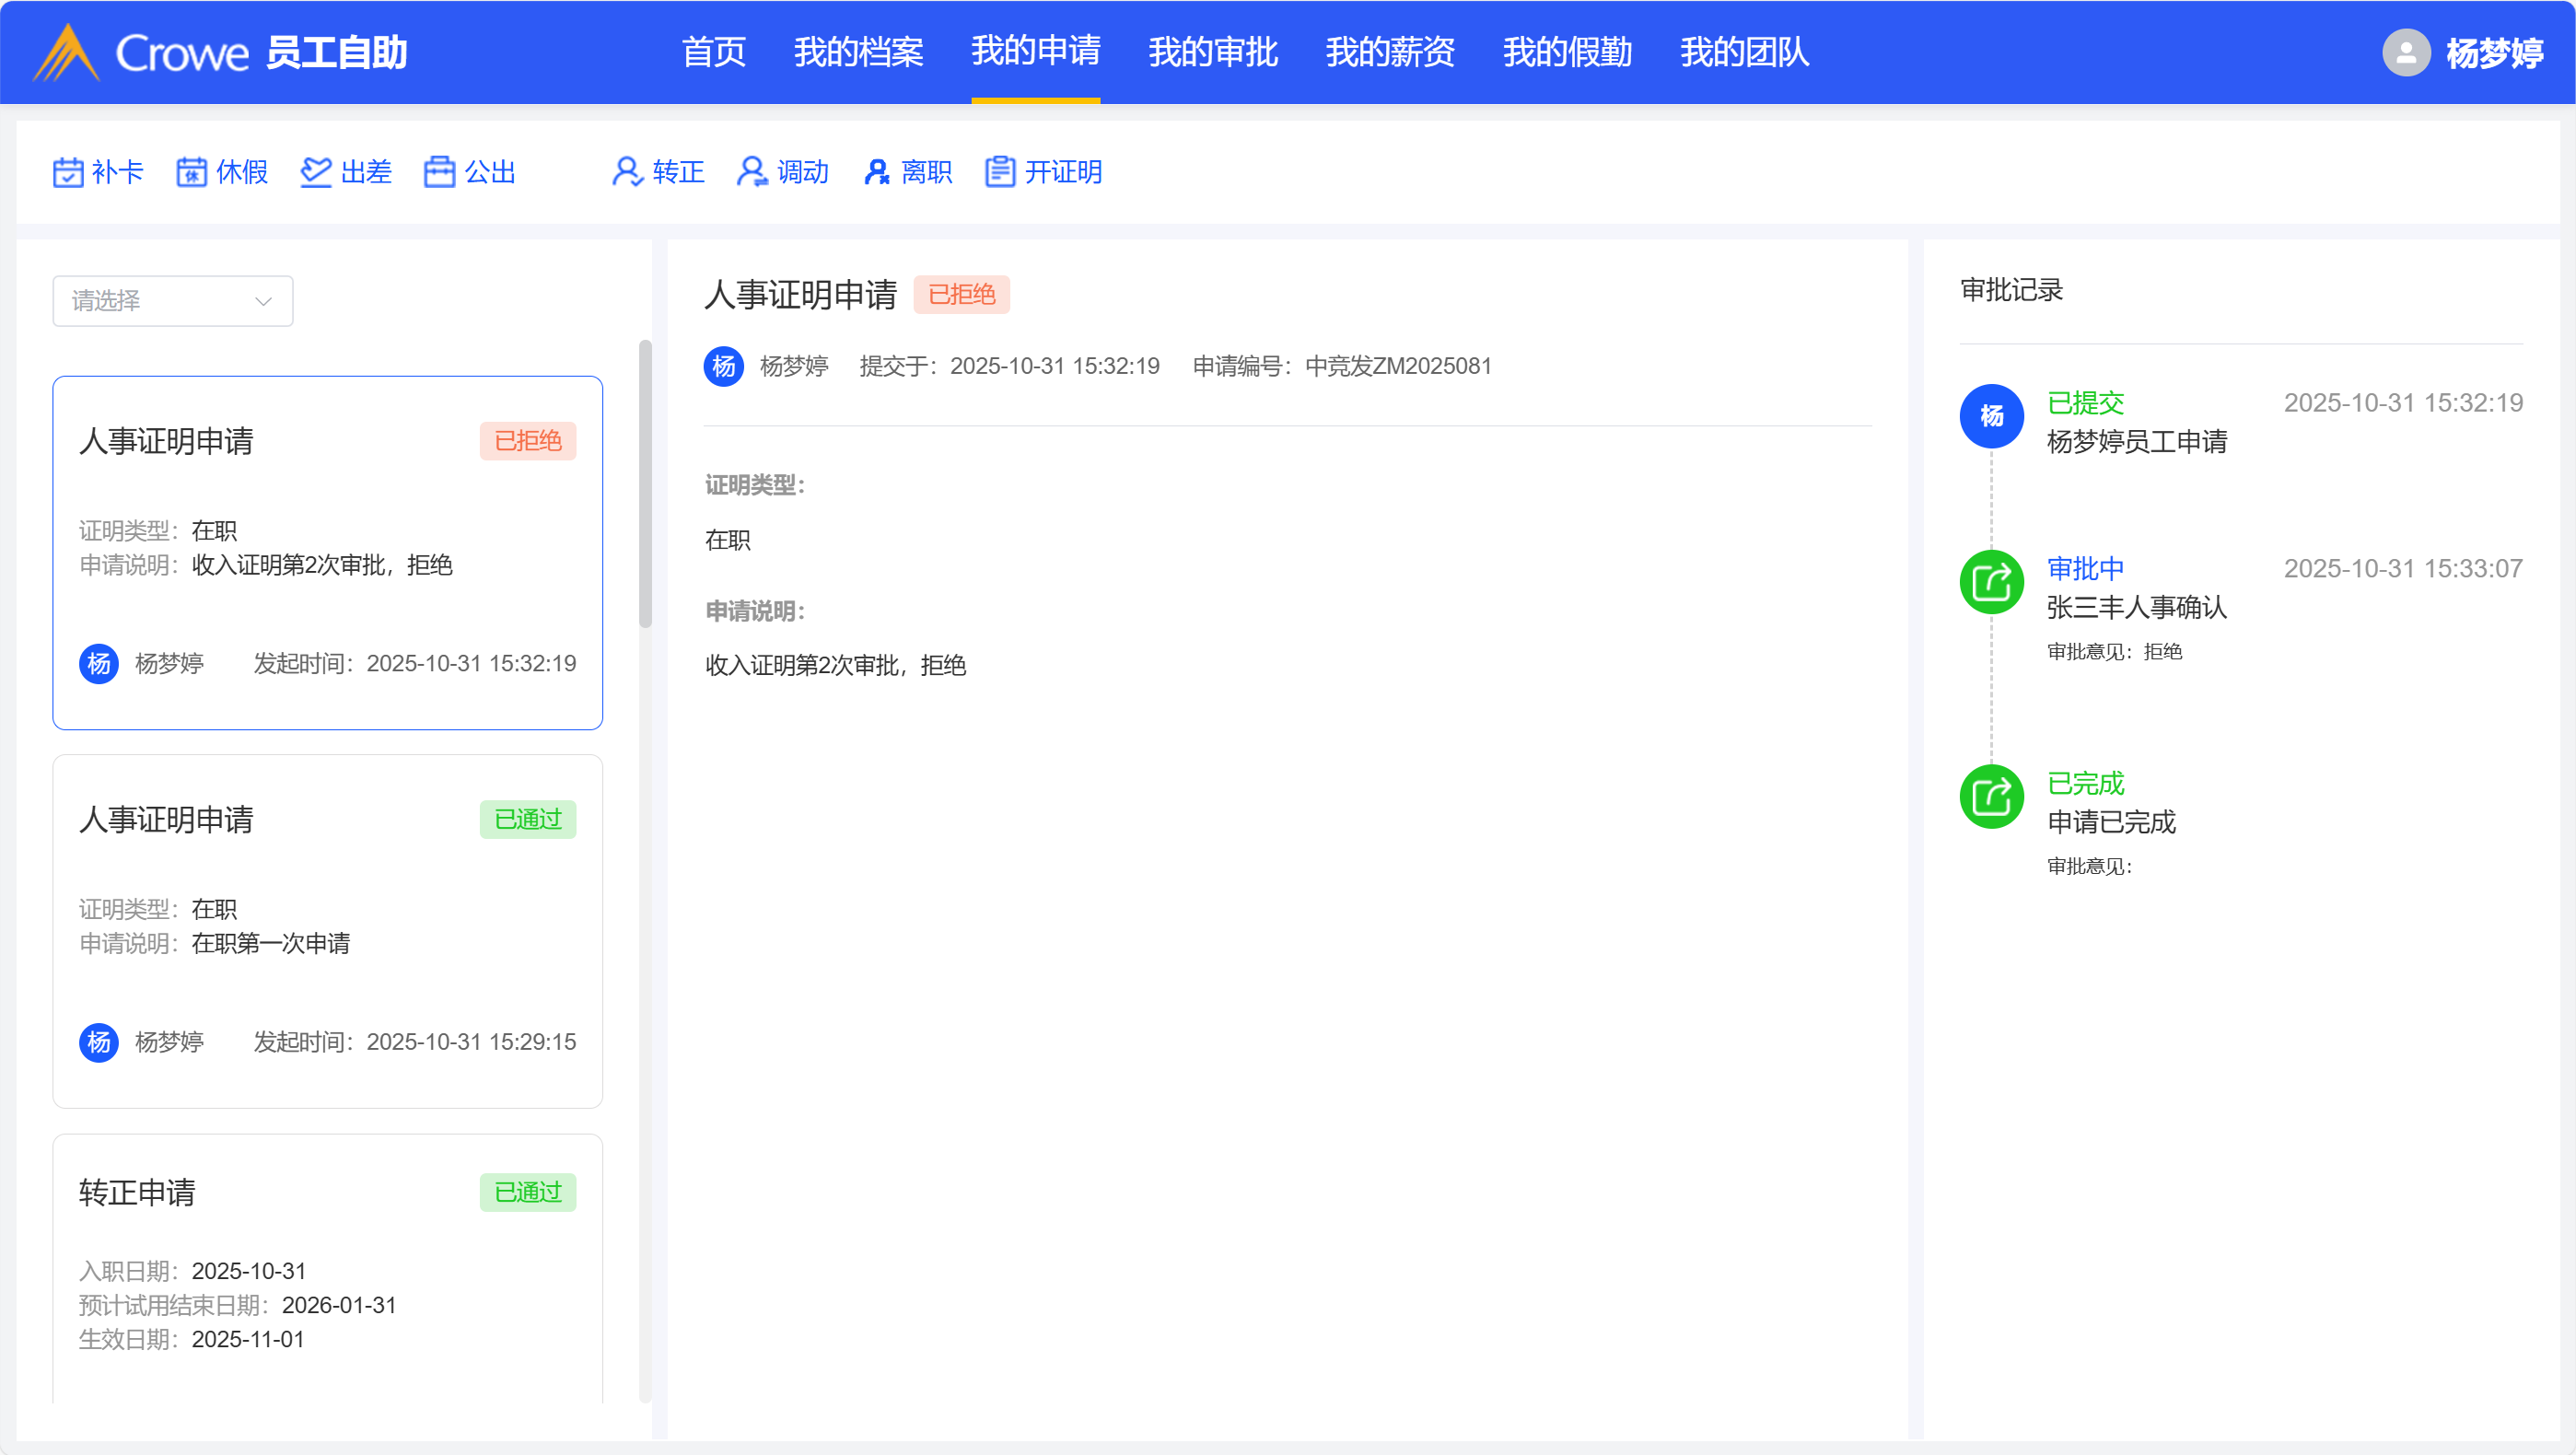Screen dimensions: 2576x1455
Task: Click the 离职 resignation icon
Action: (x=876, y=172)
